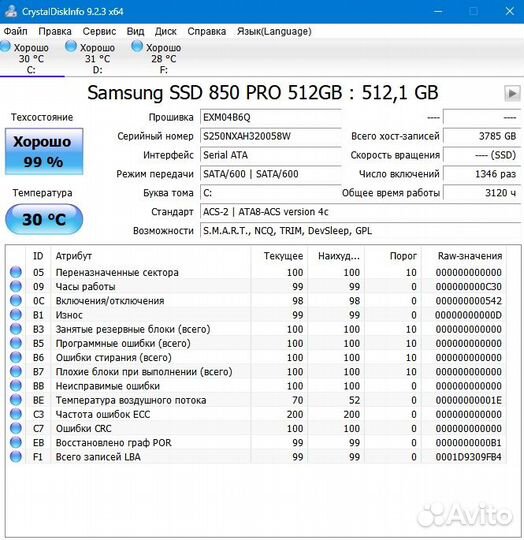Image resolution: width=524 pixels, height=540 pixels.
Task: Open the Диск menu
Action: pos(166,31)
